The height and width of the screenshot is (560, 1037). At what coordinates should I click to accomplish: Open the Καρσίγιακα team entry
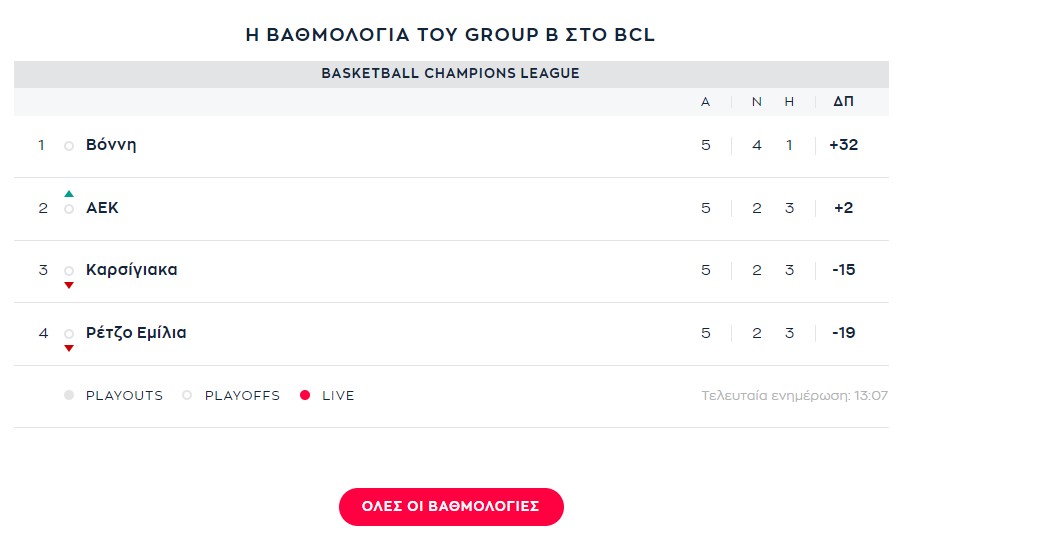tap(132, 270)
